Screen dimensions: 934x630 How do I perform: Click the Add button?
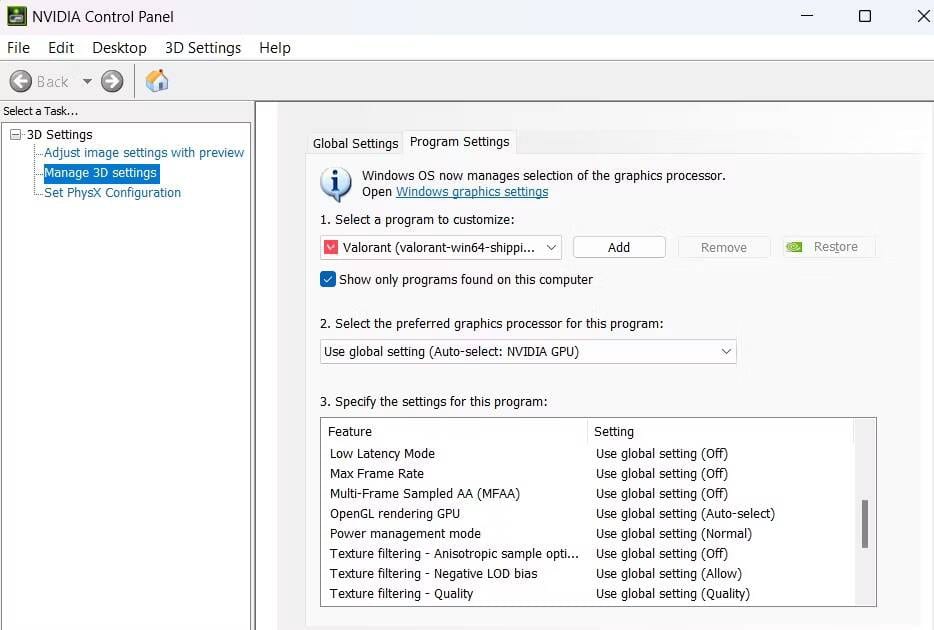[x=619, y=246]
